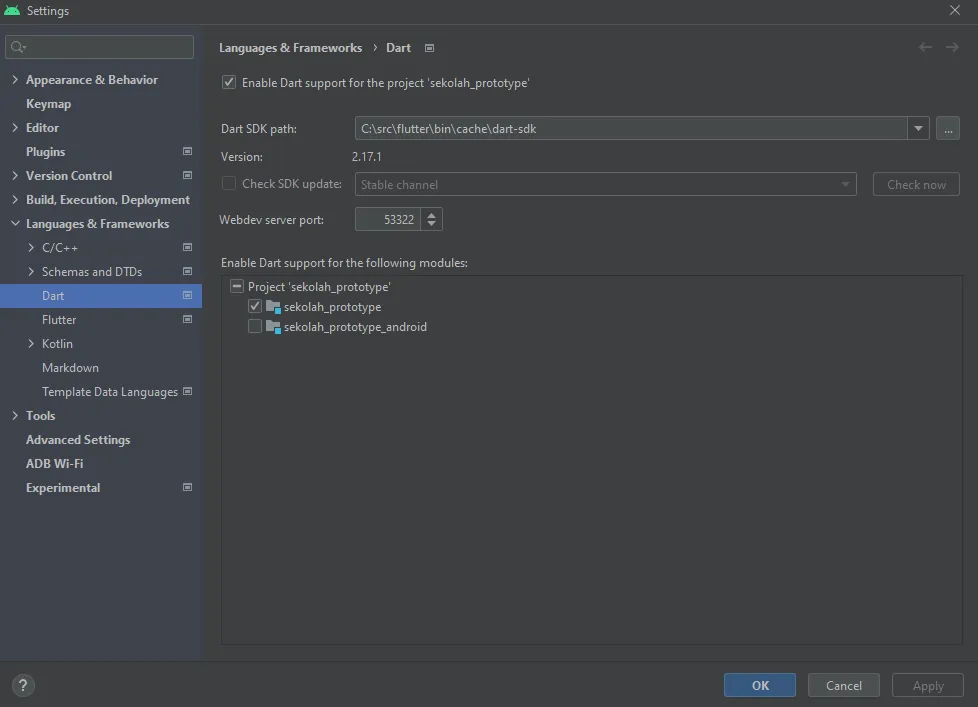
Task: Click the Dart SDK path text field
Action: 631,128
